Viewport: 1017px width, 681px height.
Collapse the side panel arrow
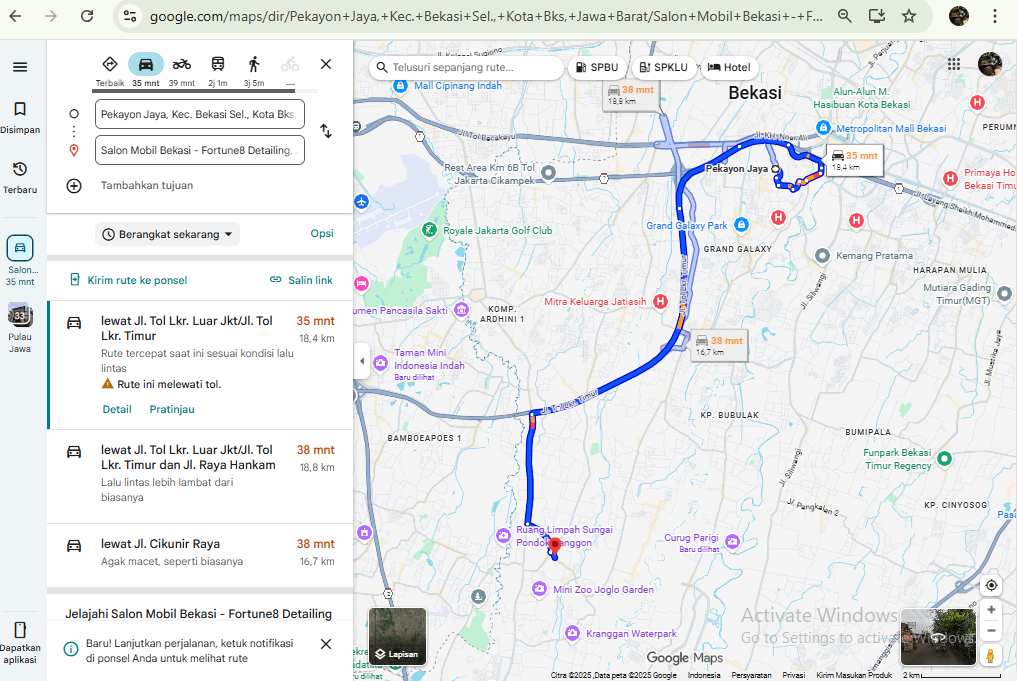[361, 361]
